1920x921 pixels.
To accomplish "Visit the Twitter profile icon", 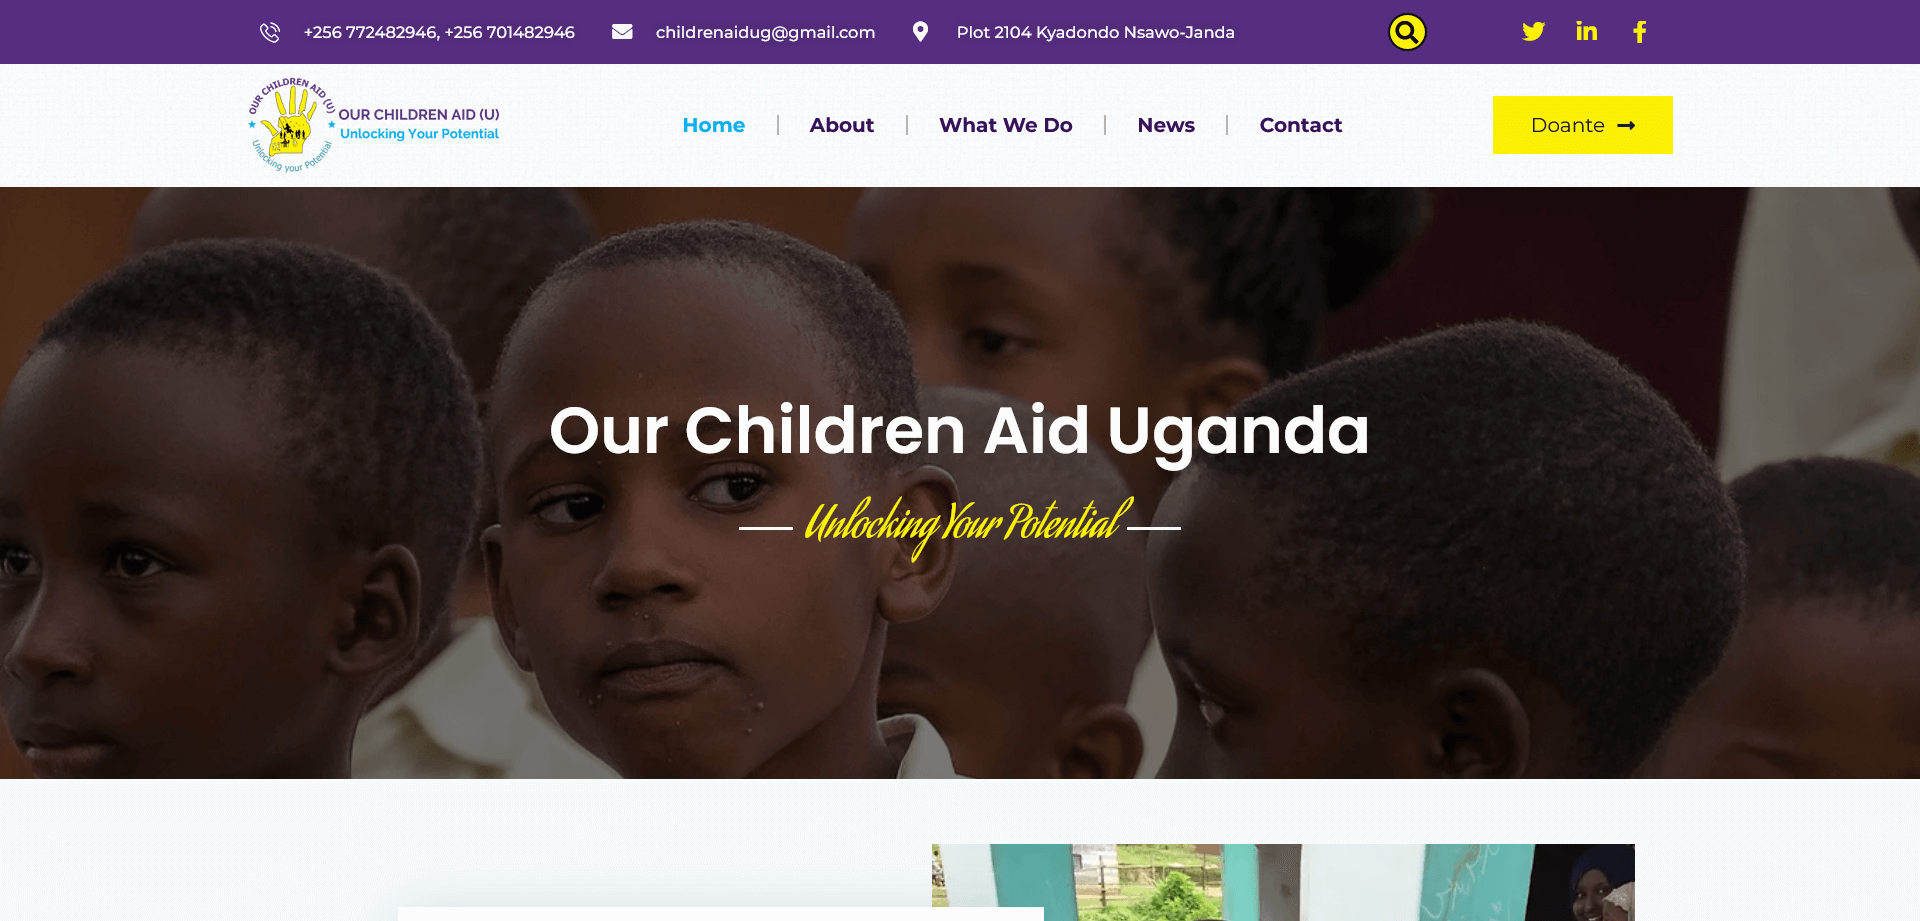I will 1533,32.
